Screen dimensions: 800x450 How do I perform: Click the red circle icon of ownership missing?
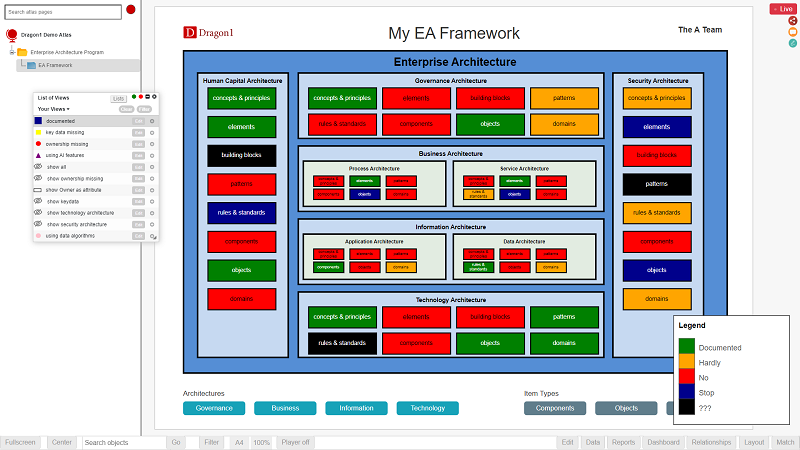coord(38,144)
